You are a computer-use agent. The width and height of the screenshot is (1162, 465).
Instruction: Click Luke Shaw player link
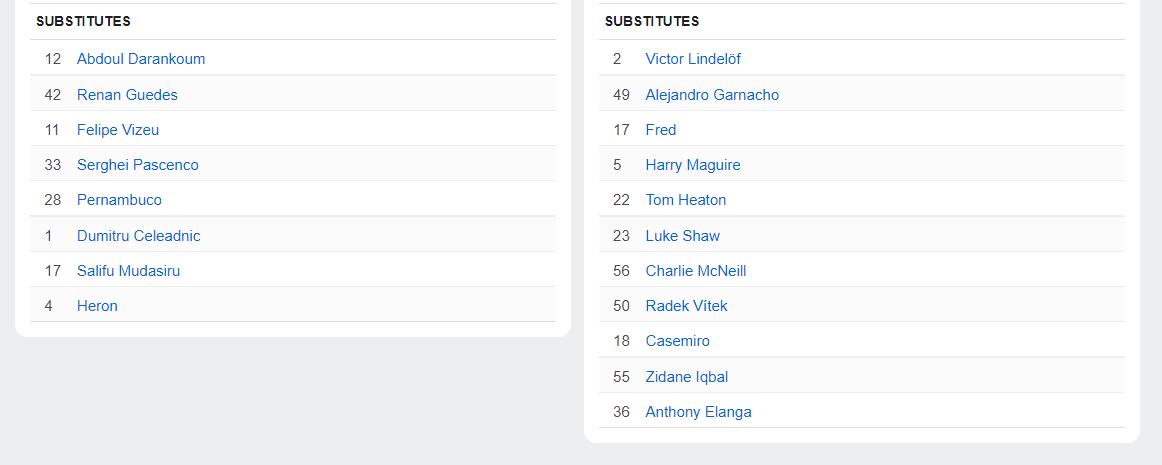[683, 236]
